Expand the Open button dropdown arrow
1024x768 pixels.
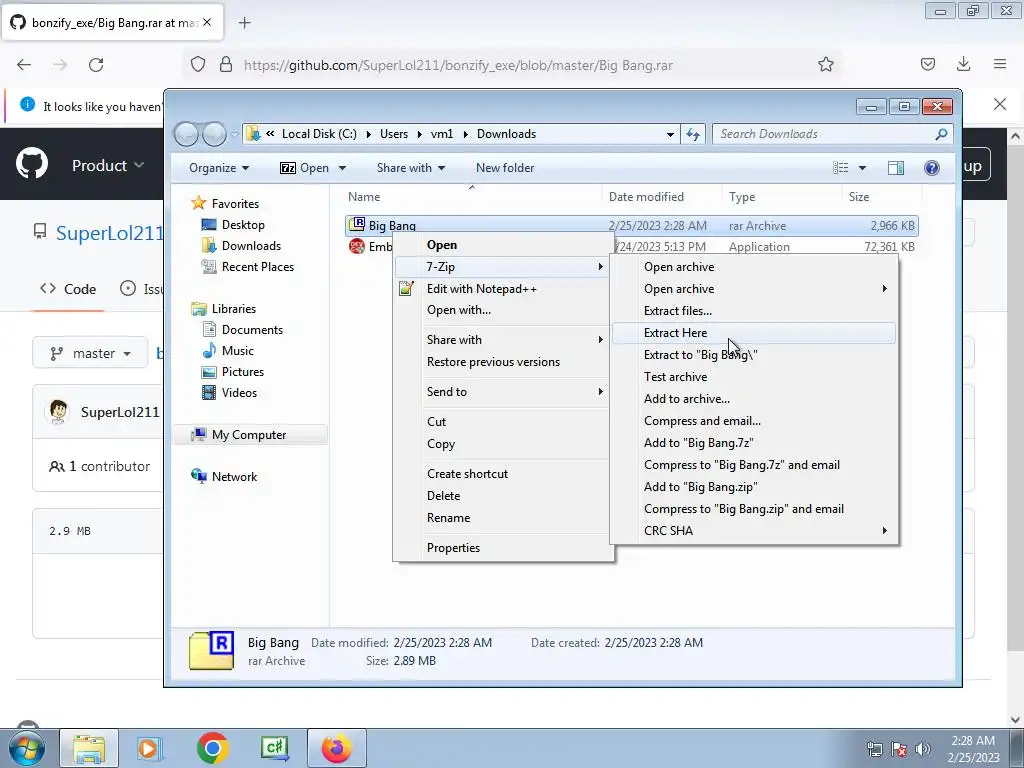click(x=342, y=168)
